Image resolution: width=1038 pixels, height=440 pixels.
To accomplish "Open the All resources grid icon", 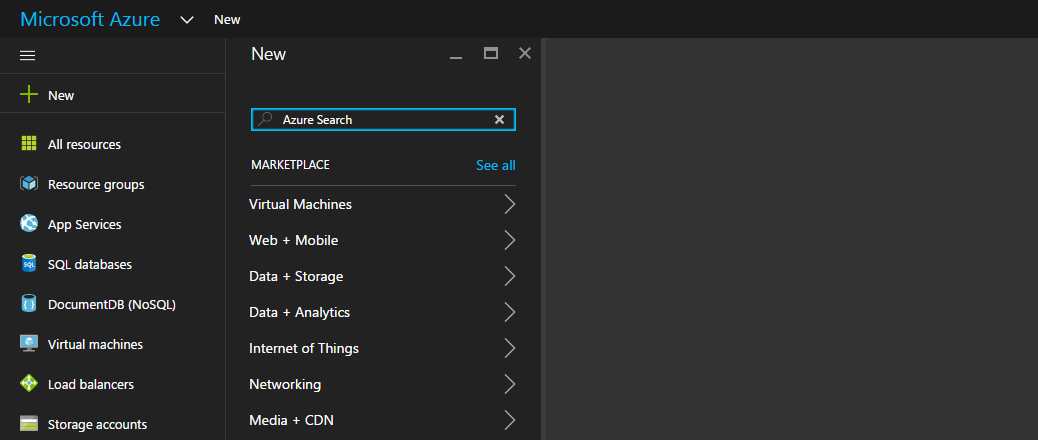I will (29, 144).
